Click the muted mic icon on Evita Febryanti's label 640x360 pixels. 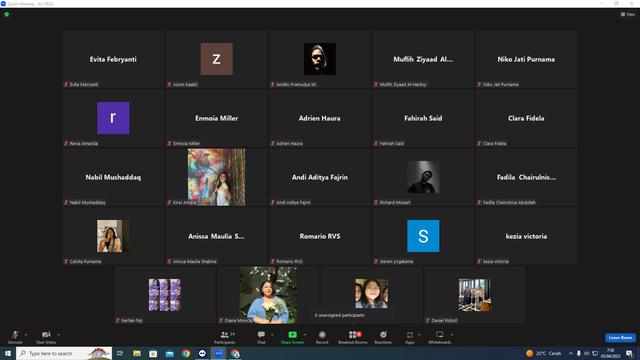(66, 84)
